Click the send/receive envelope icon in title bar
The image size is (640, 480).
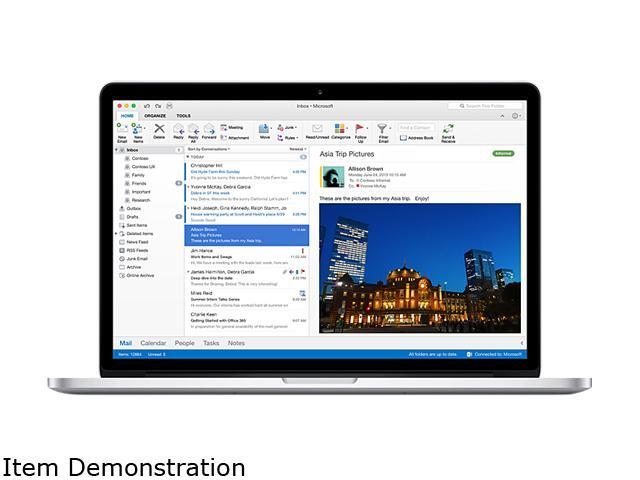(169, 106)
